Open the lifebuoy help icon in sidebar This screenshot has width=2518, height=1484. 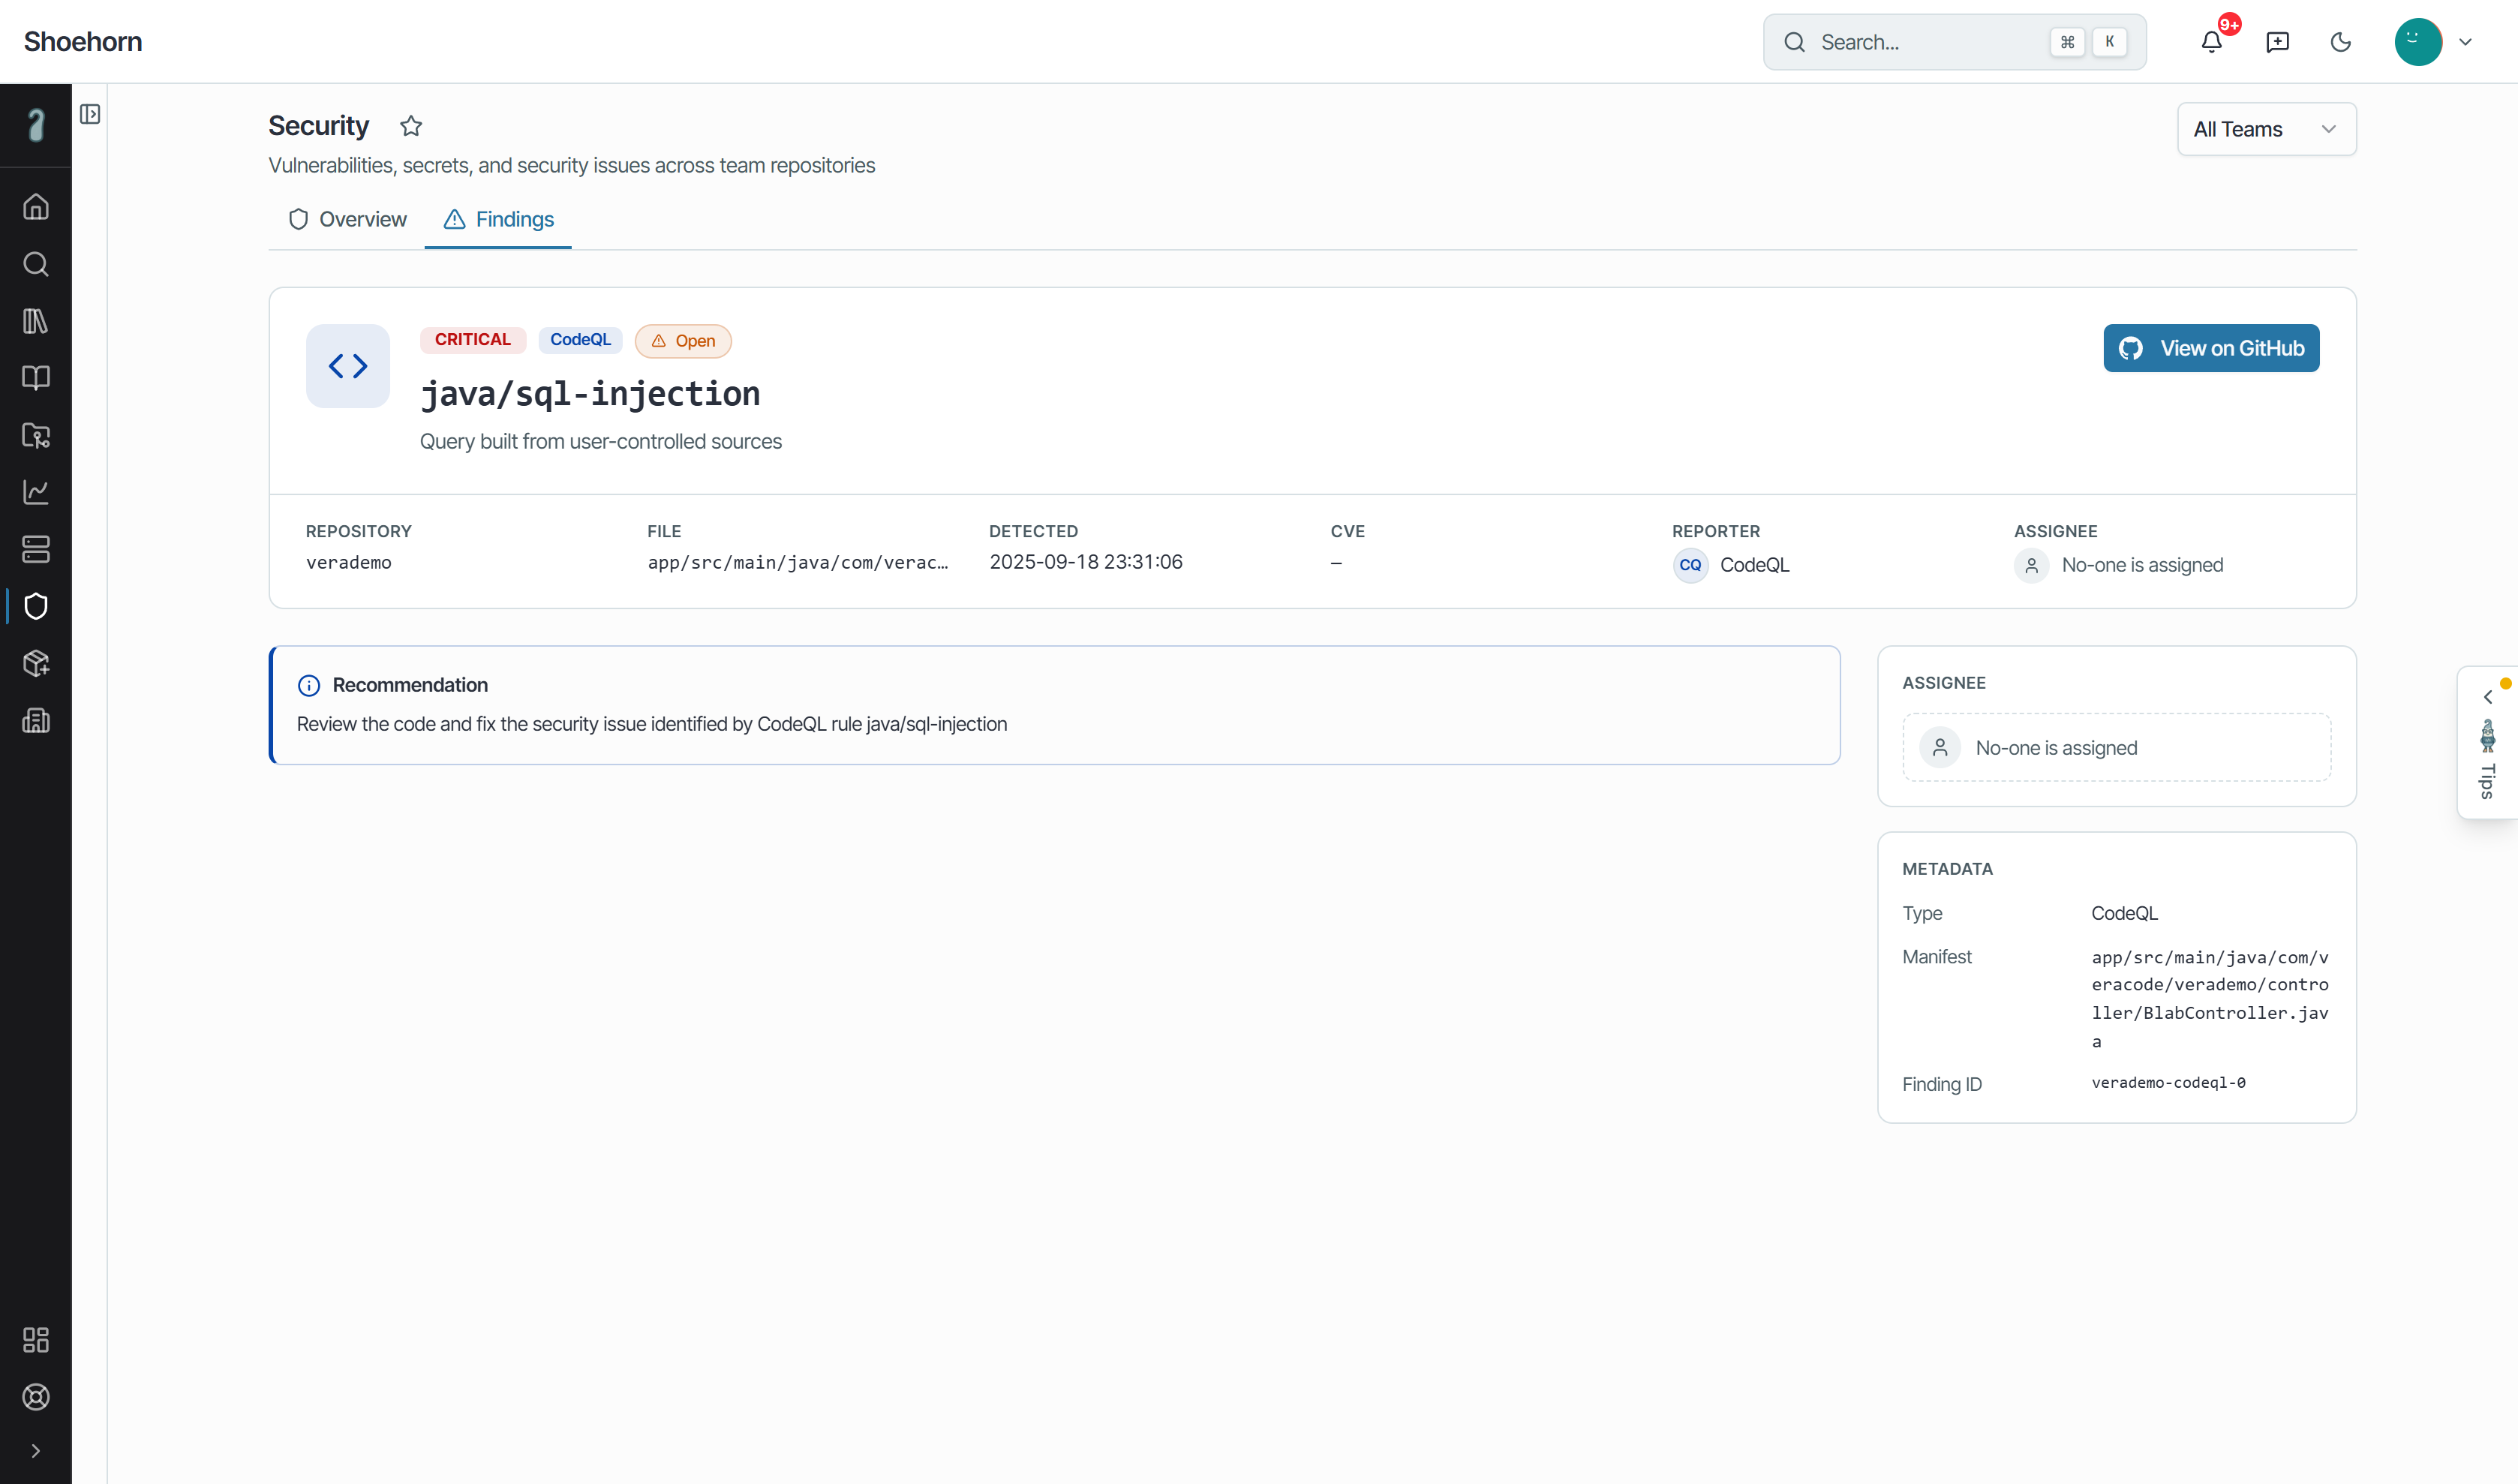tap(36, 1397)
